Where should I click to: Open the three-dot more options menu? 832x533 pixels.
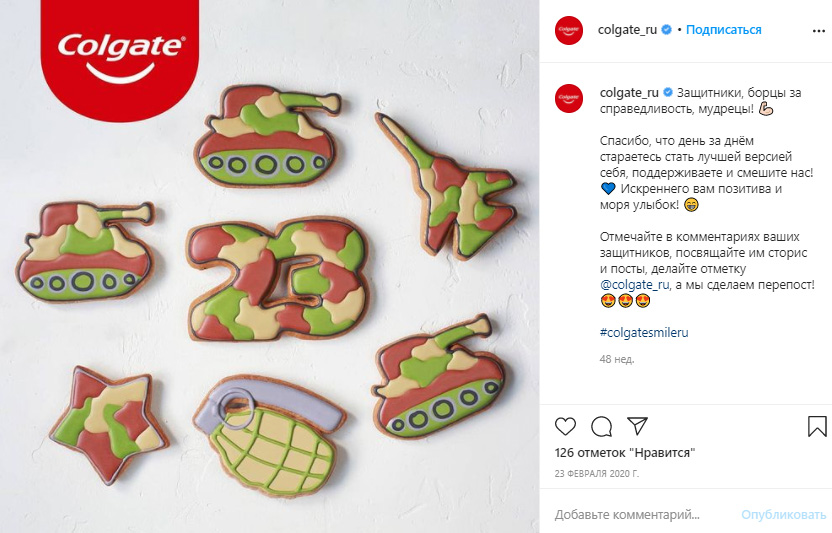pos(819,31)
